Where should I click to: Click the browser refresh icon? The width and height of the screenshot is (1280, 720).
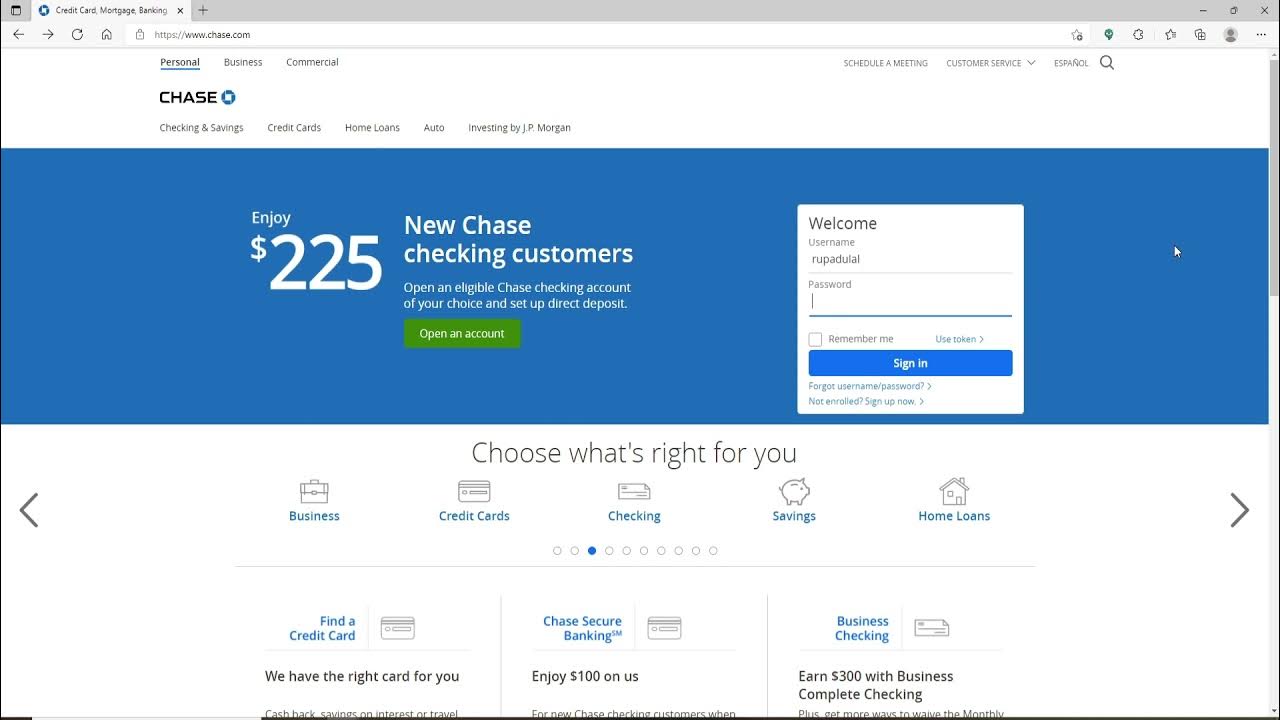[77, 34]
